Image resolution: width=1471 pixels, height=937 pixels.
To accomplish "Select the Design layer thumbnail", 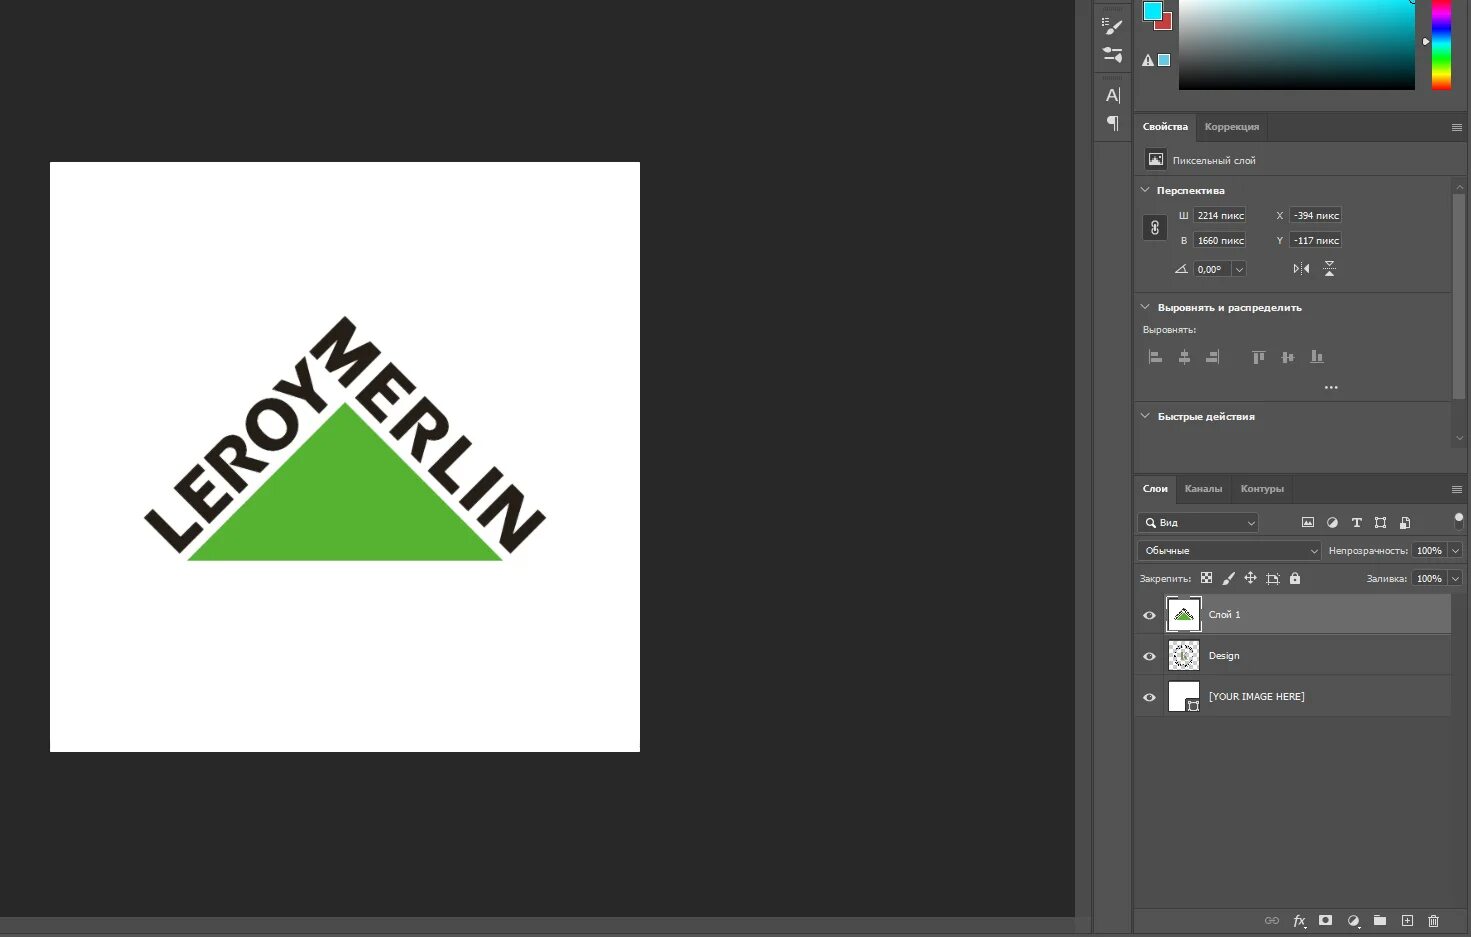I will [x=1184, y=656].
